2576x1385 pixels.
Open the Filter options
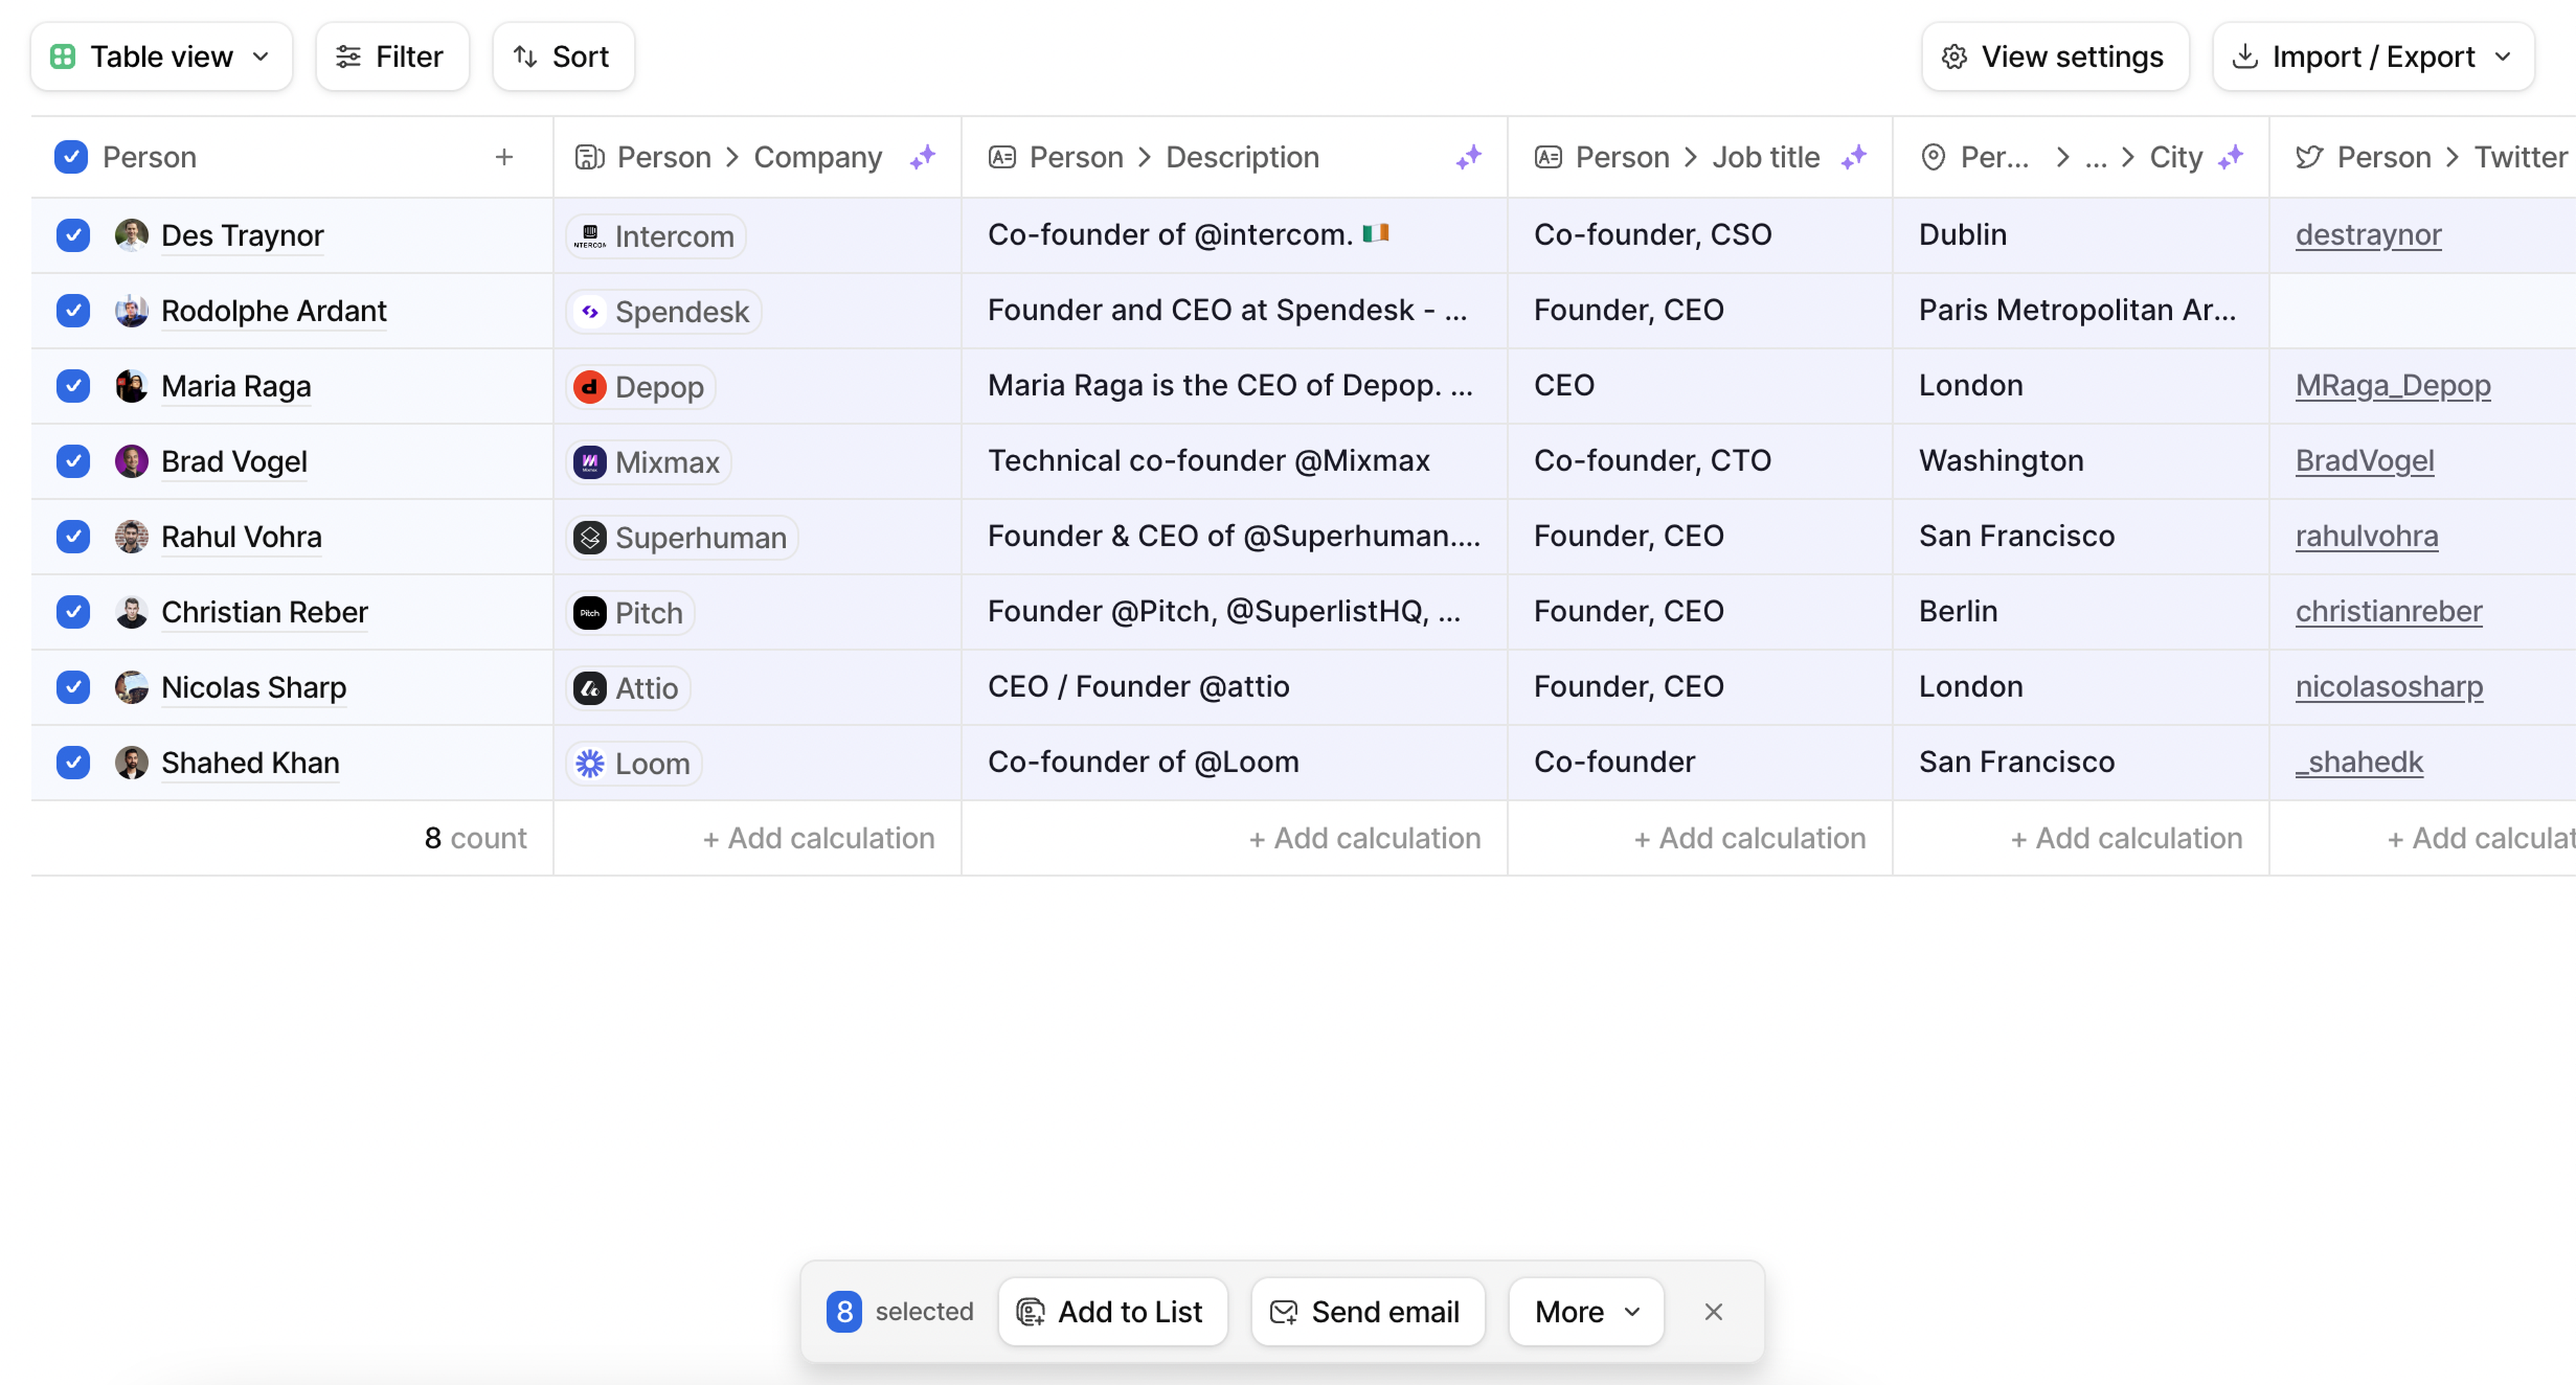pos(391,57)
